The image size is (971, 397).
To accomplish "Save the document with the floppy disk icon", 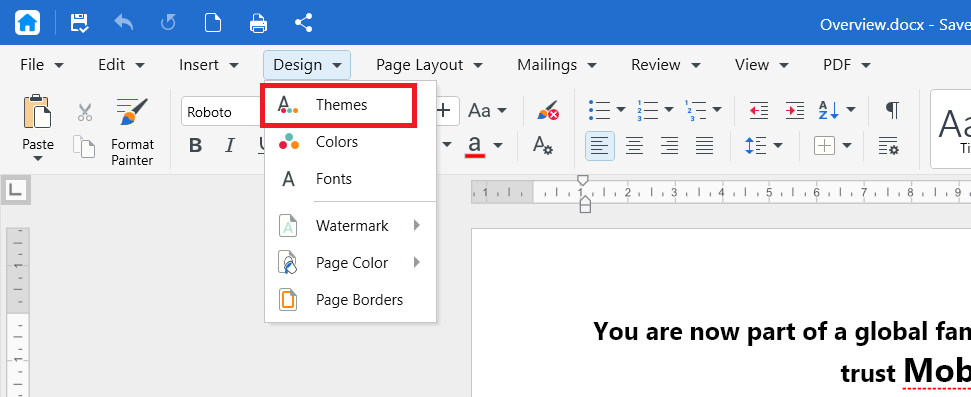I will pyautogui.click(x=79, y=23).
